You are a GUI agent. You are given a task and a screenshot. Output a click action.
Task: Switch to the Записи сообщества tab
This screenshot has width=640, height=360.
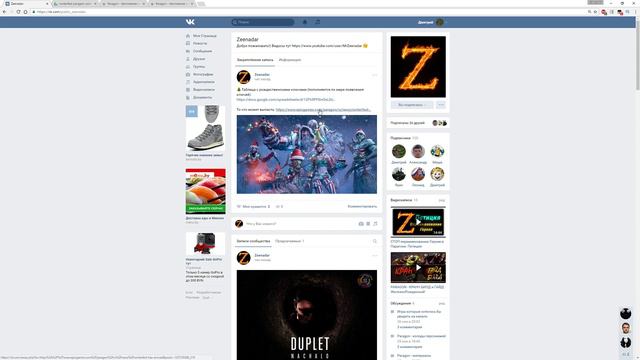click(253, 241)
